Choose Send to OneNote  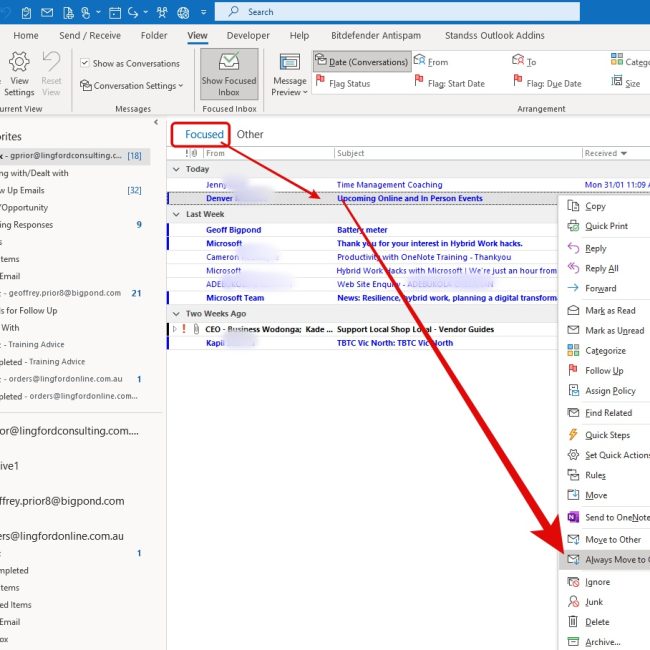pyautogui.click(x=617, y=517)
